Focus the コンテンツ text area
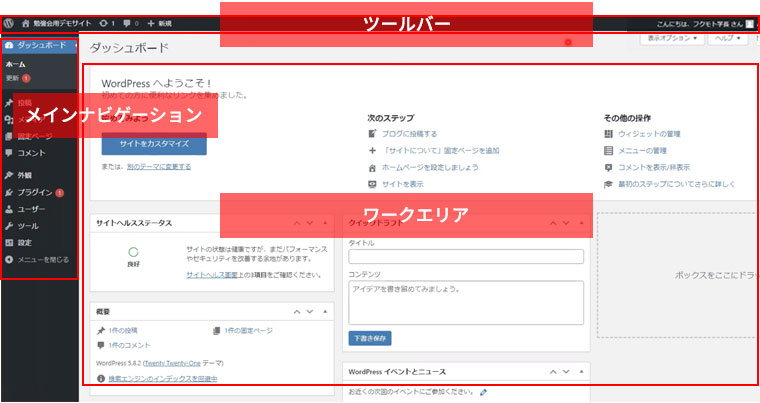The image size is (760, 403). [466, 303]
